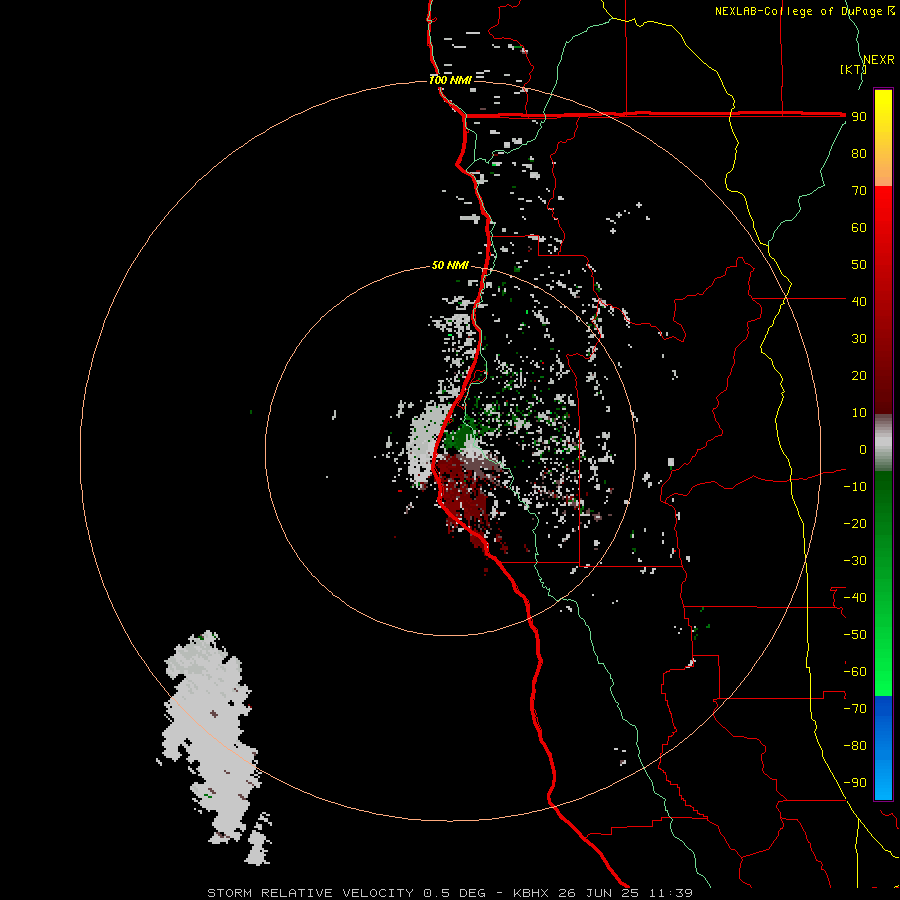The width and height of the screenshot is (900, 900).
Task: Click the 60 value on velocity scale
Action: coord(859,227)
